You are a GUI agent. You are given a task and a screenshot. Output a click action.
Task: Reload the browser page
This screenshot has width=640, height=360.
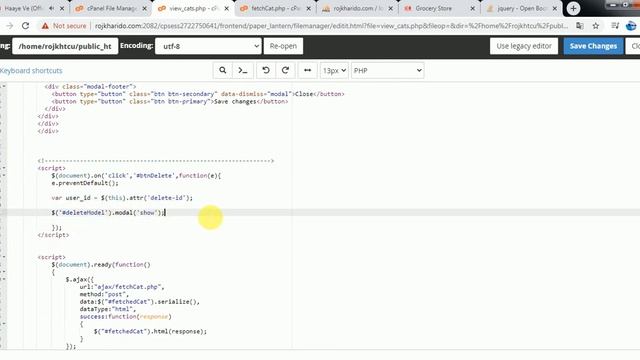25,26
